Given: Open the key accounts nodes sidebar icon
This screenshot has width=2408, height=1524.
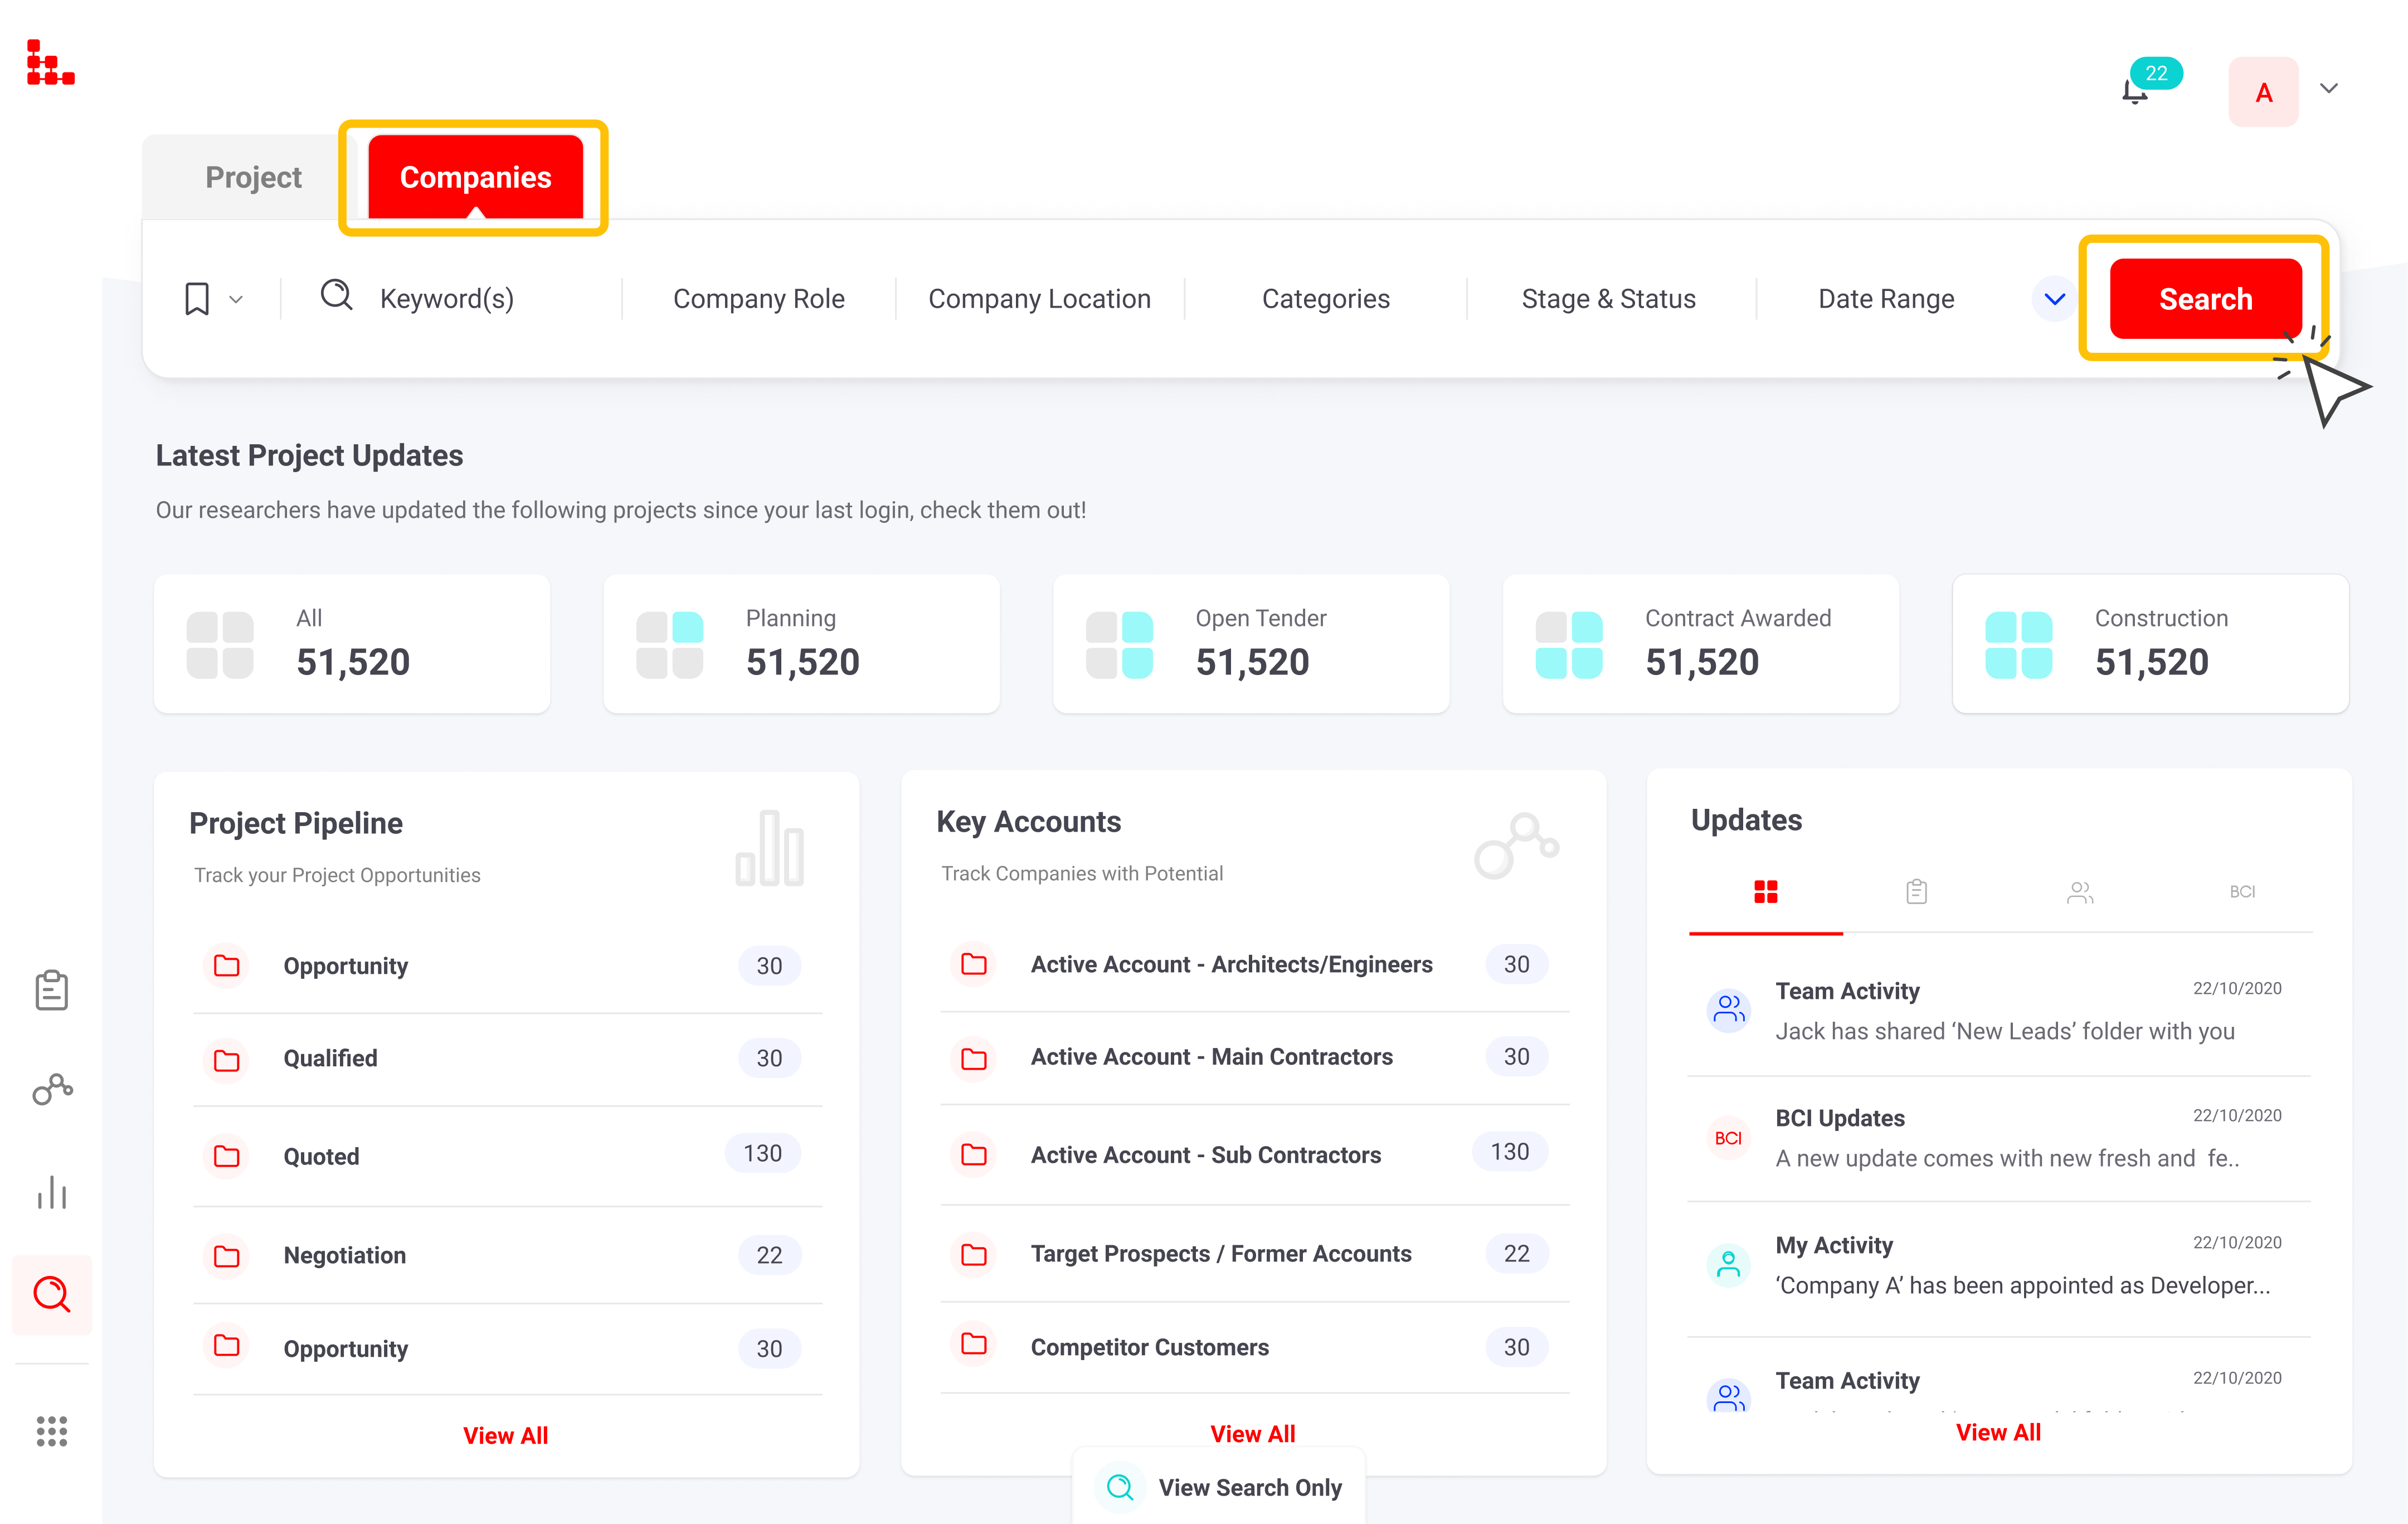Looking at the screenshot, I should (52, 1089).
